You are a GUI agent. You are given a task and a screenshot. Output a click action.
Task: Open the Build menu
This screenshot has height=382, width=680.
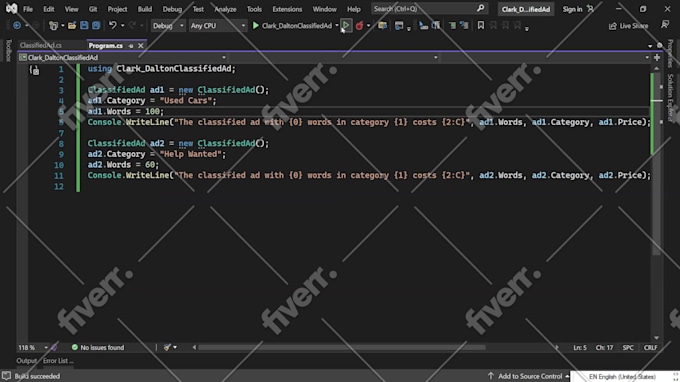point(145,9)
